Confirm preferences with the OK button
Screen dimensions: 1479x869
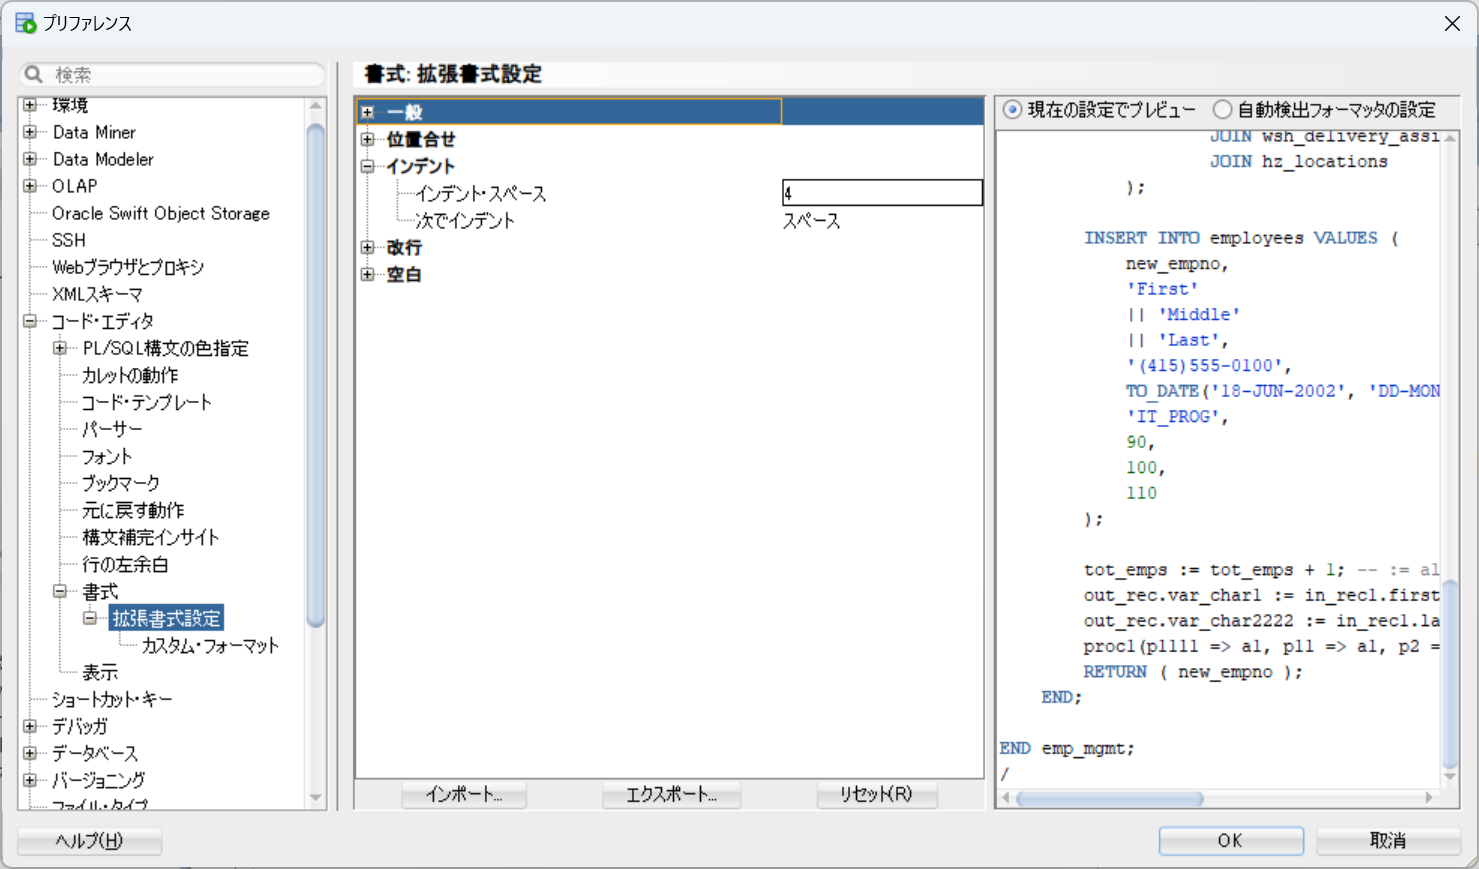click(x=1231, y=840)
